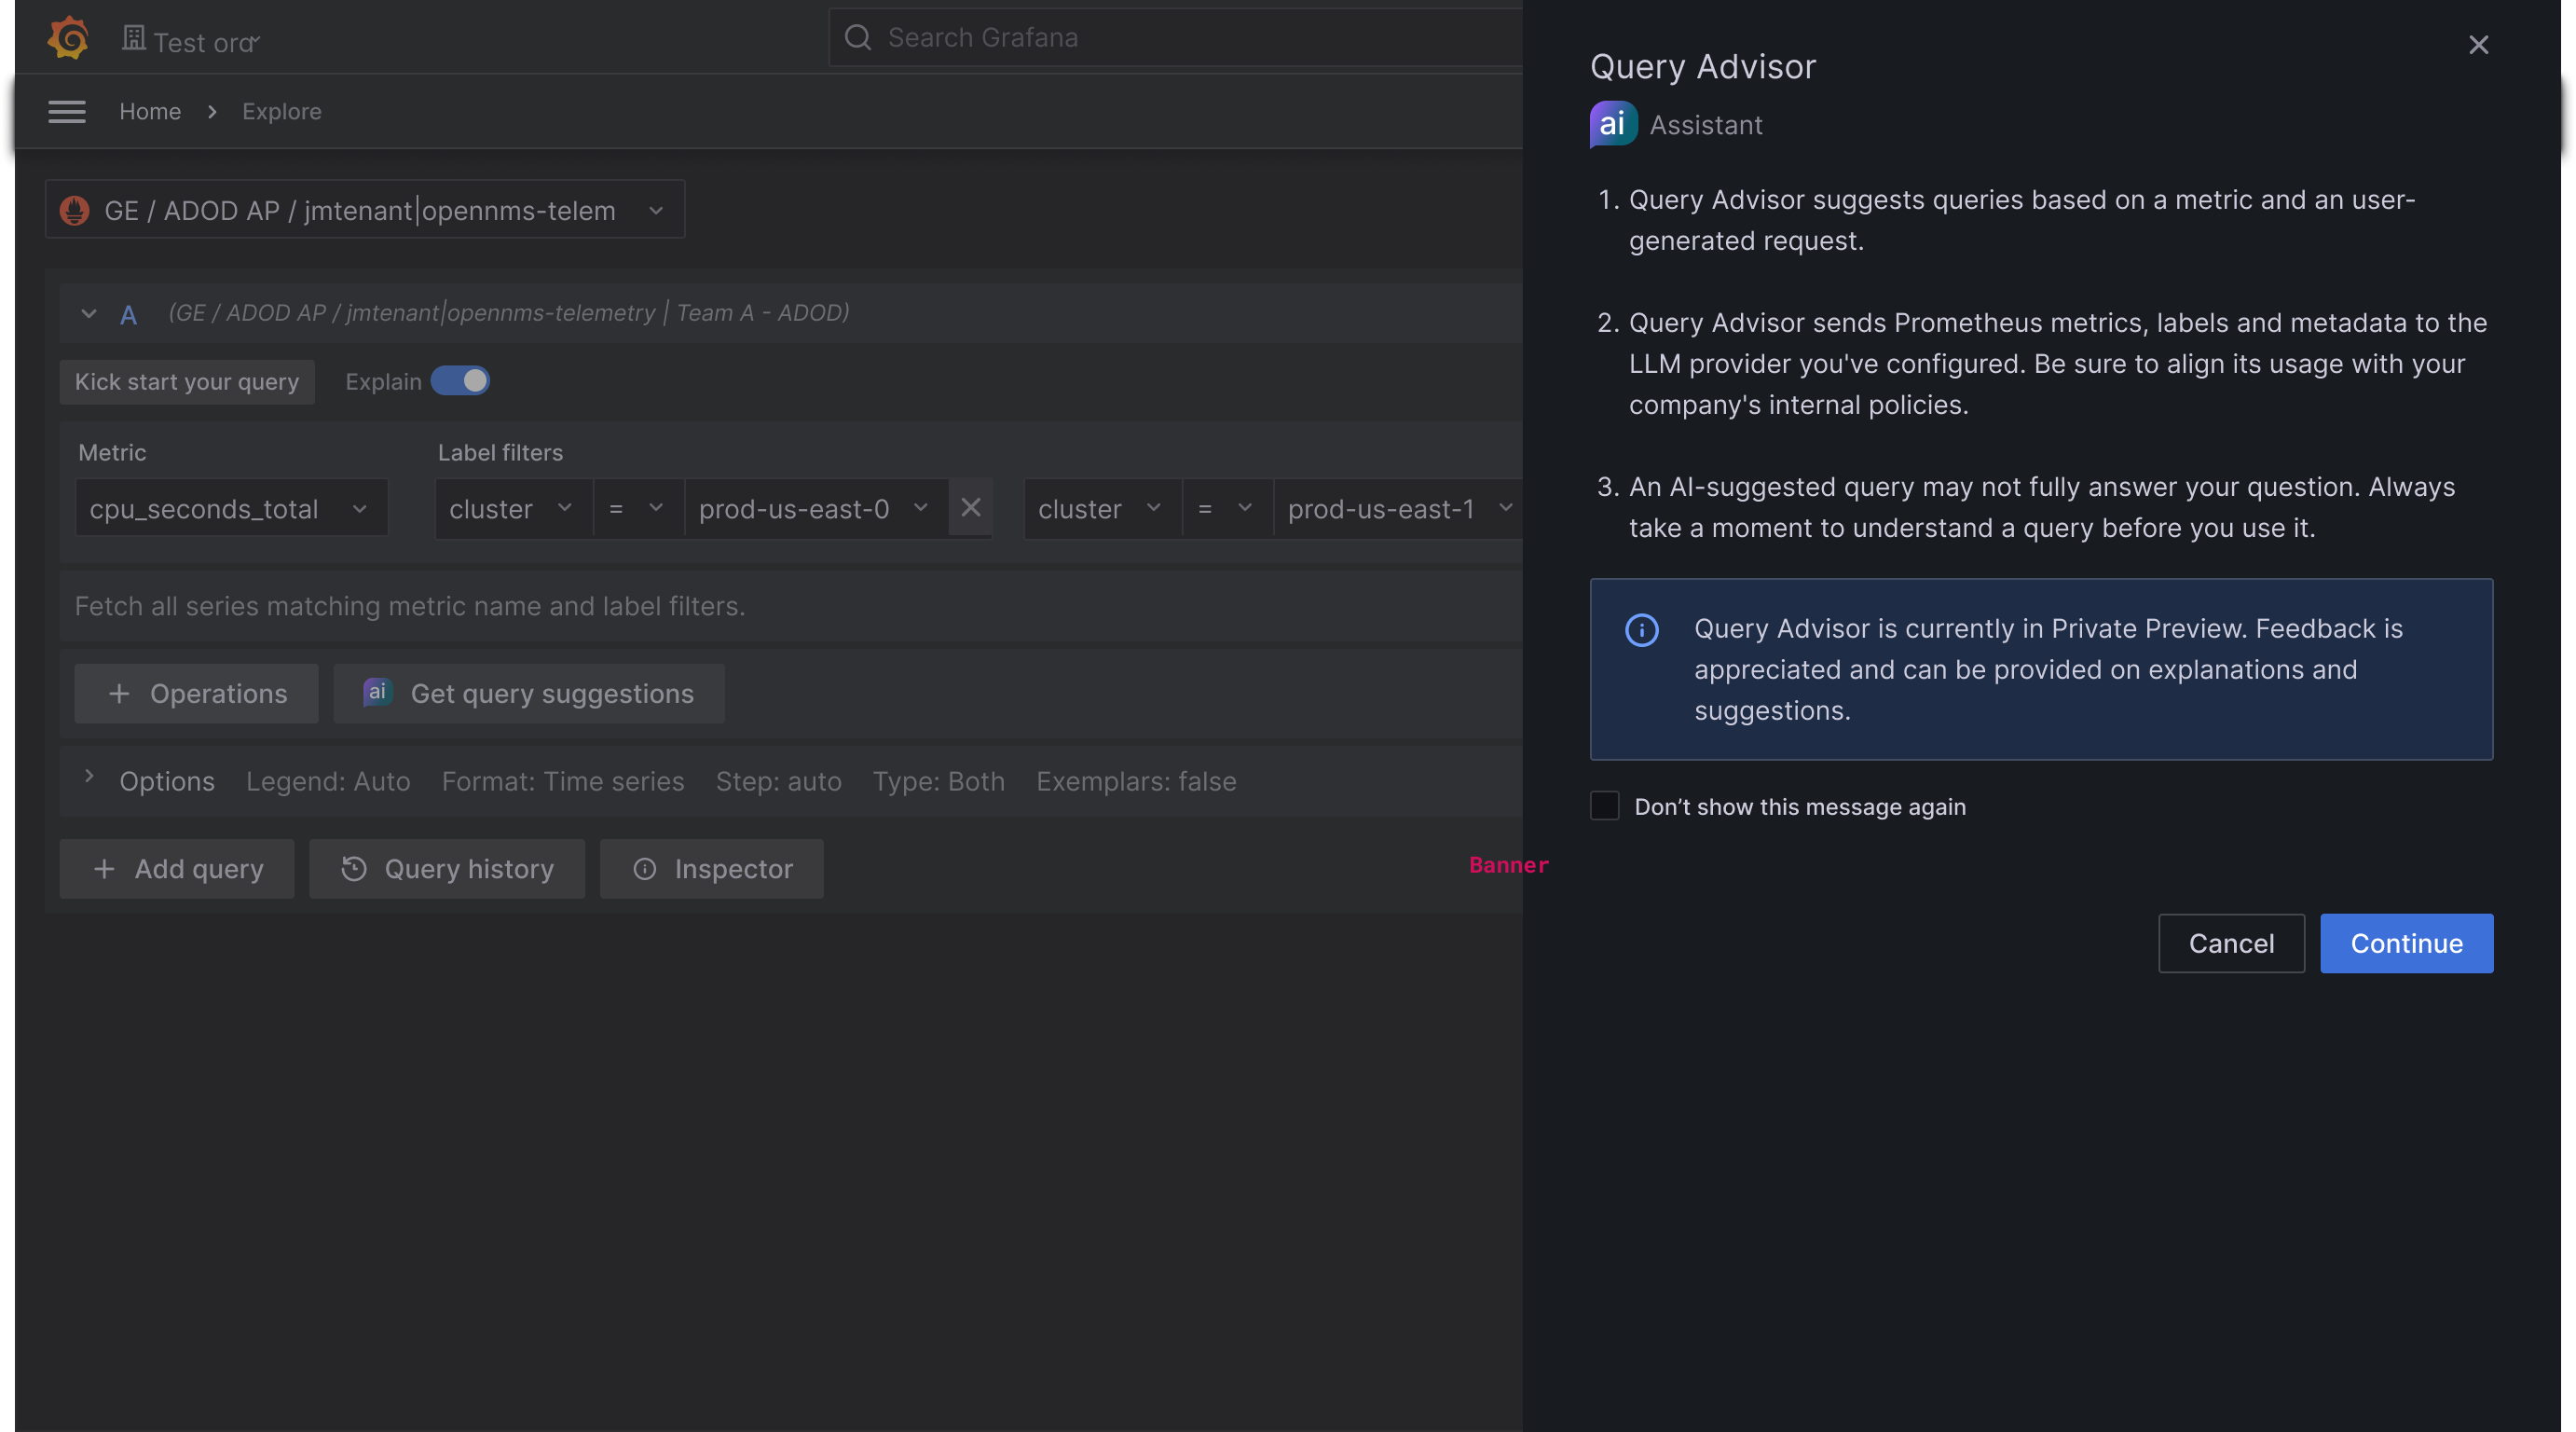Screen dimensions: 2576x1432
Task: Click the Continue button
Action: [2405, 943]
